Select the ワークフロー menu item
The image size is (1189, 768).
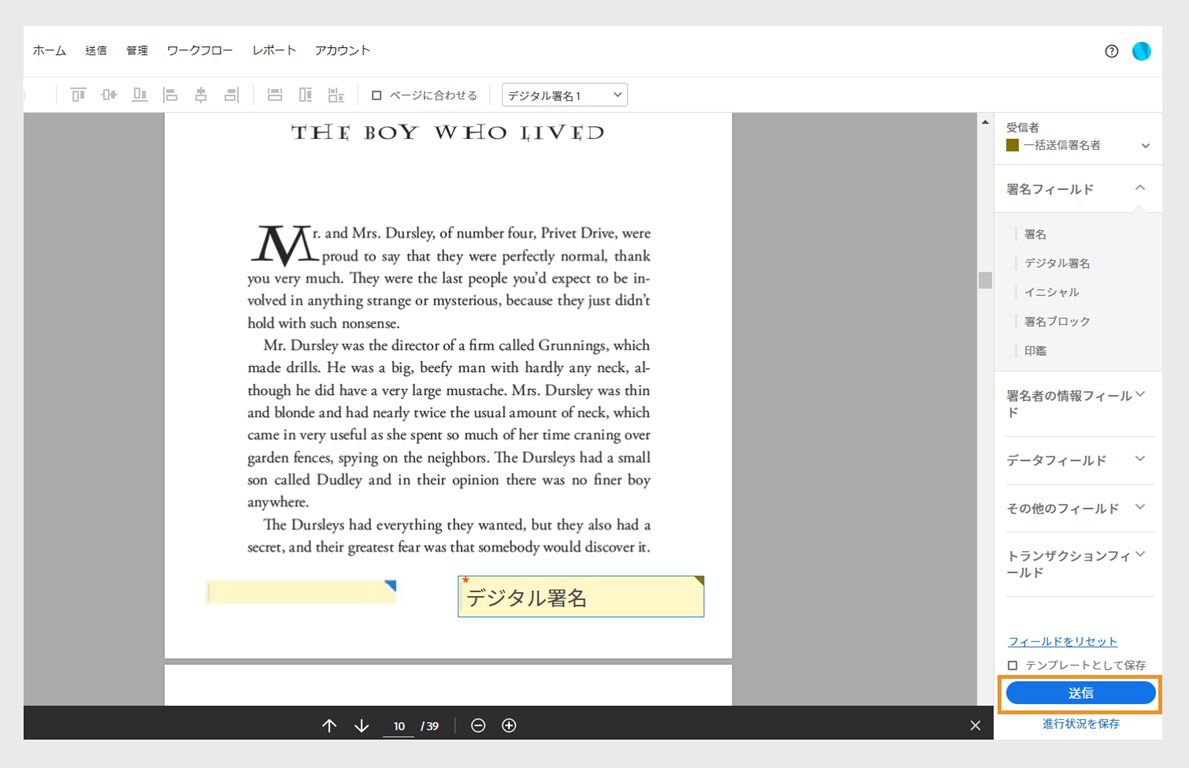[199, 50]
